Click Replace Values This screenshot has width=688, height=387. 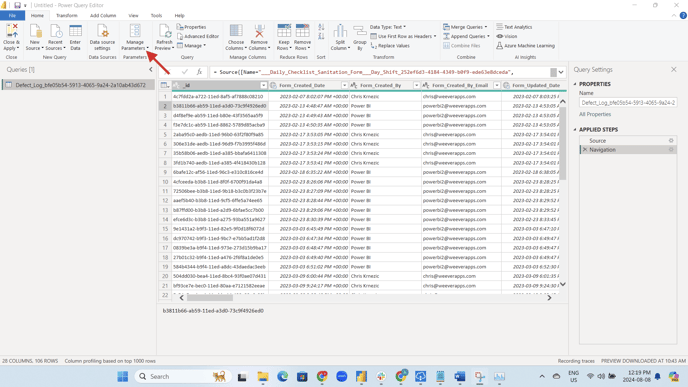click(390, 46)
